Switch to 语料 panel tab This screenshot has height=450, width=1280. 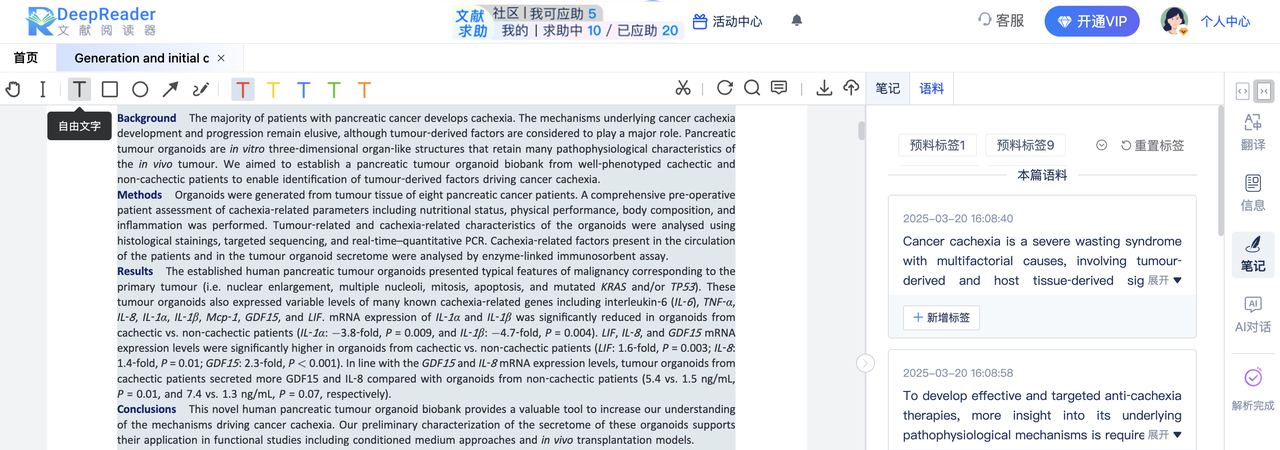[x=931, y=88]
